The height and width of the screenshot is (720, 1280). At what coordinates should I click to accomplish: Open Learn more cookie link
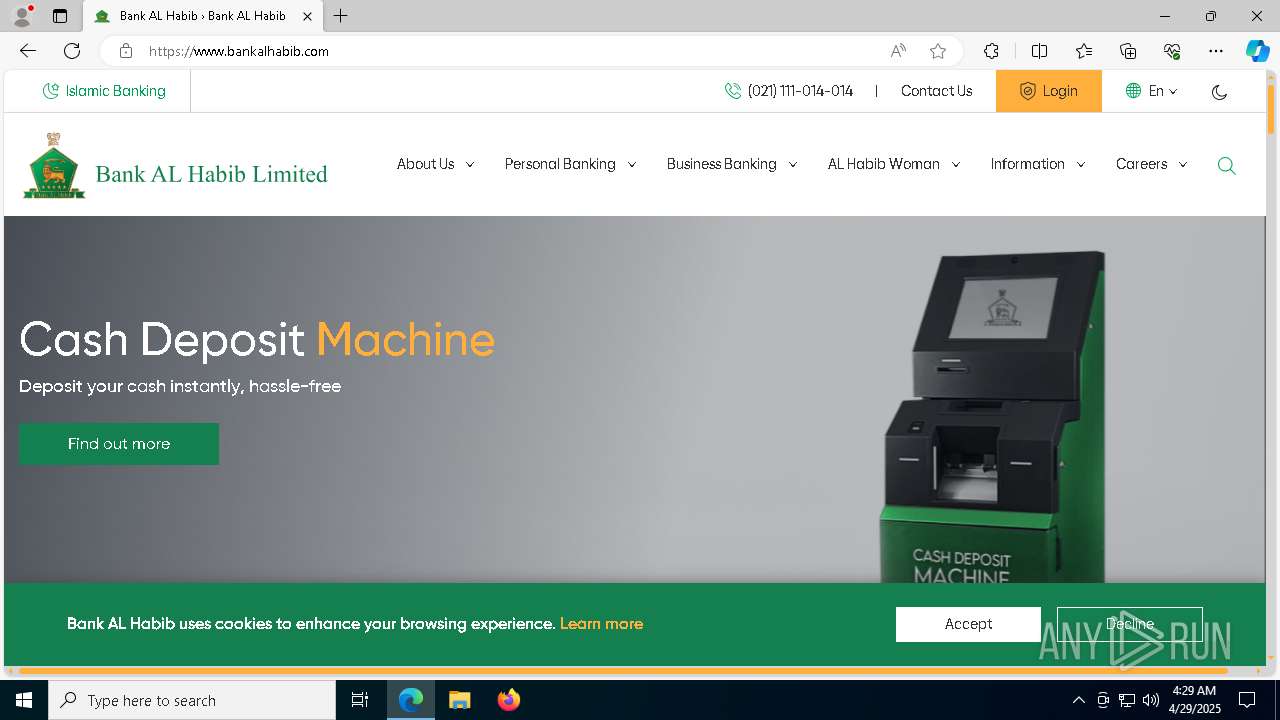click(x=601, y=624)
